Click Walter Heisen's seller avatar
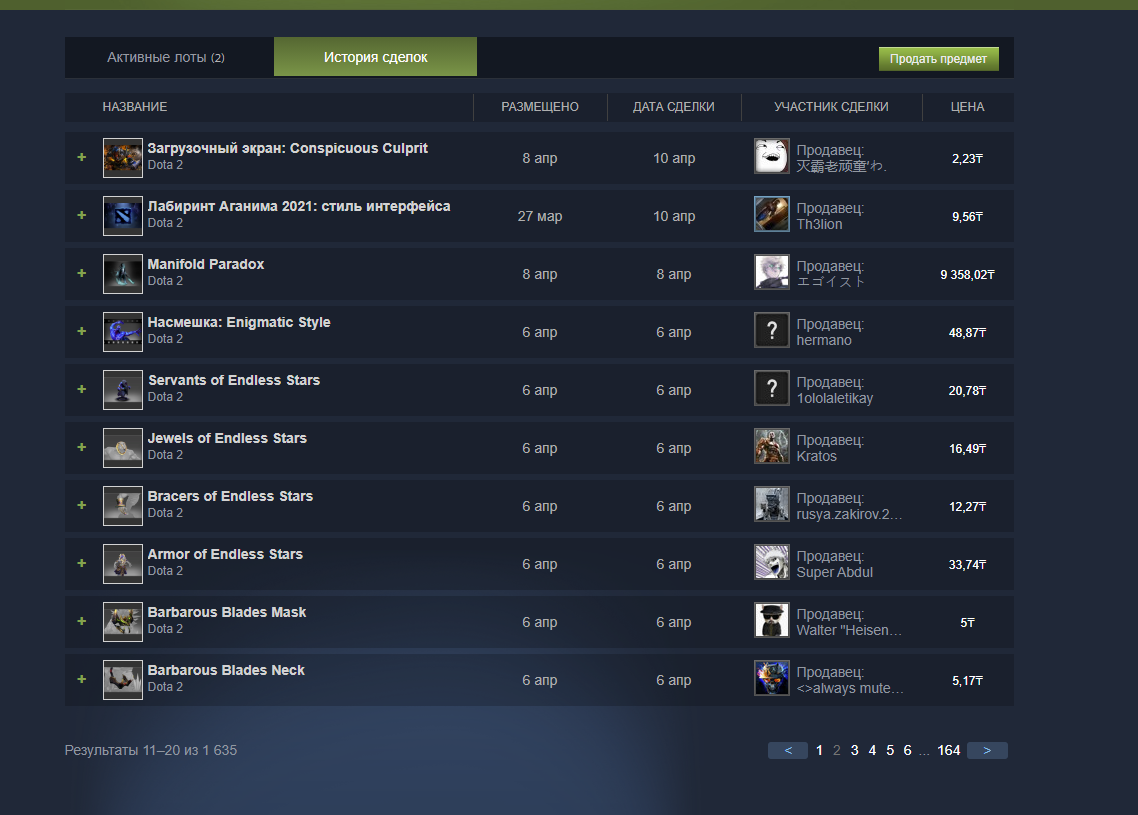Viewport: 1138px width, 815px height. [x=771, y=621]
